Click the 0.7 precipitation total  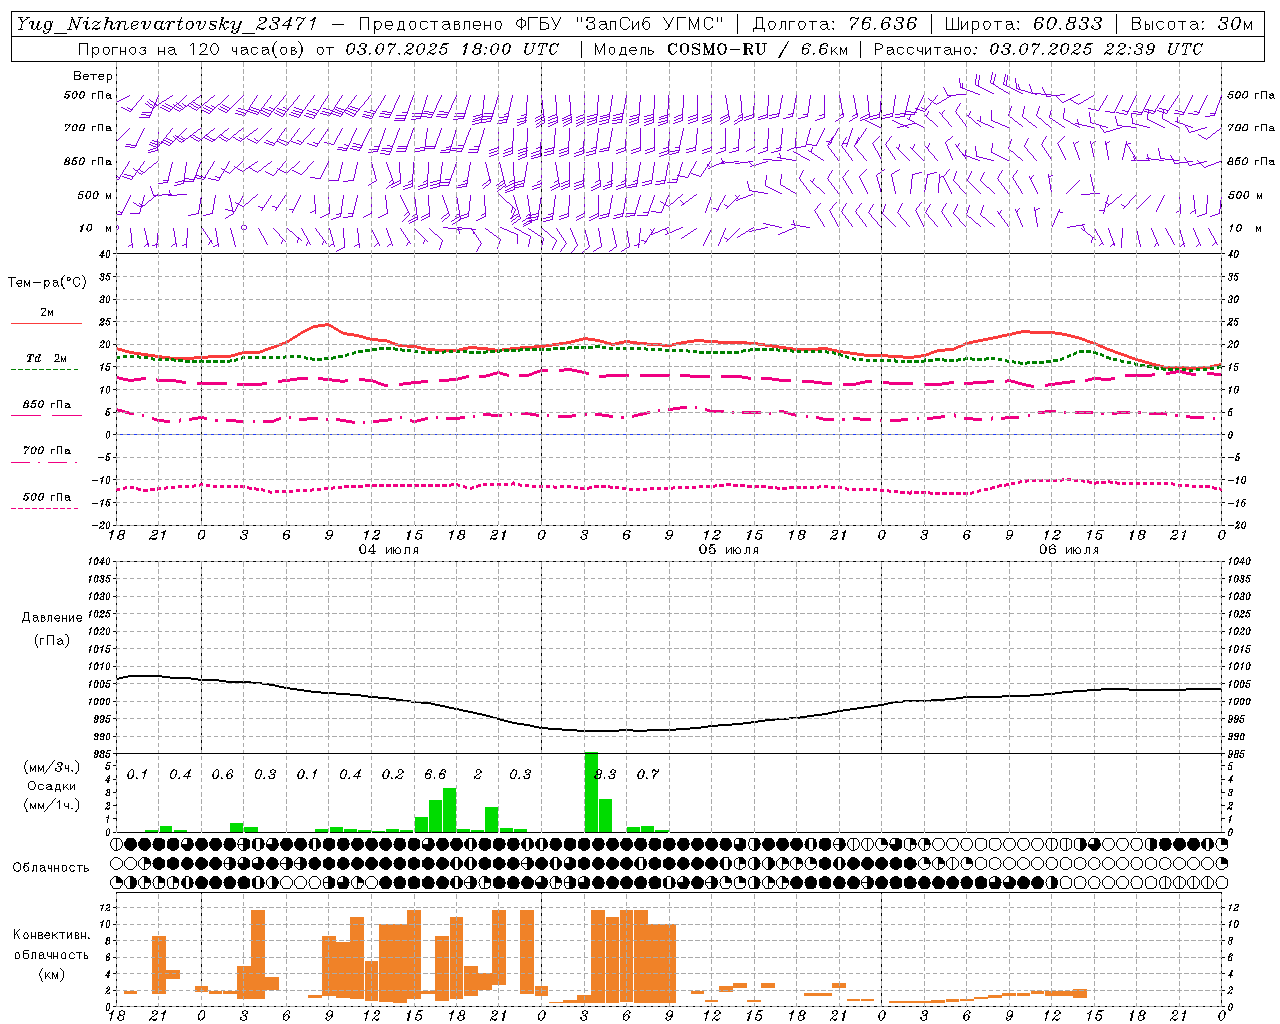tap(648, 774)
